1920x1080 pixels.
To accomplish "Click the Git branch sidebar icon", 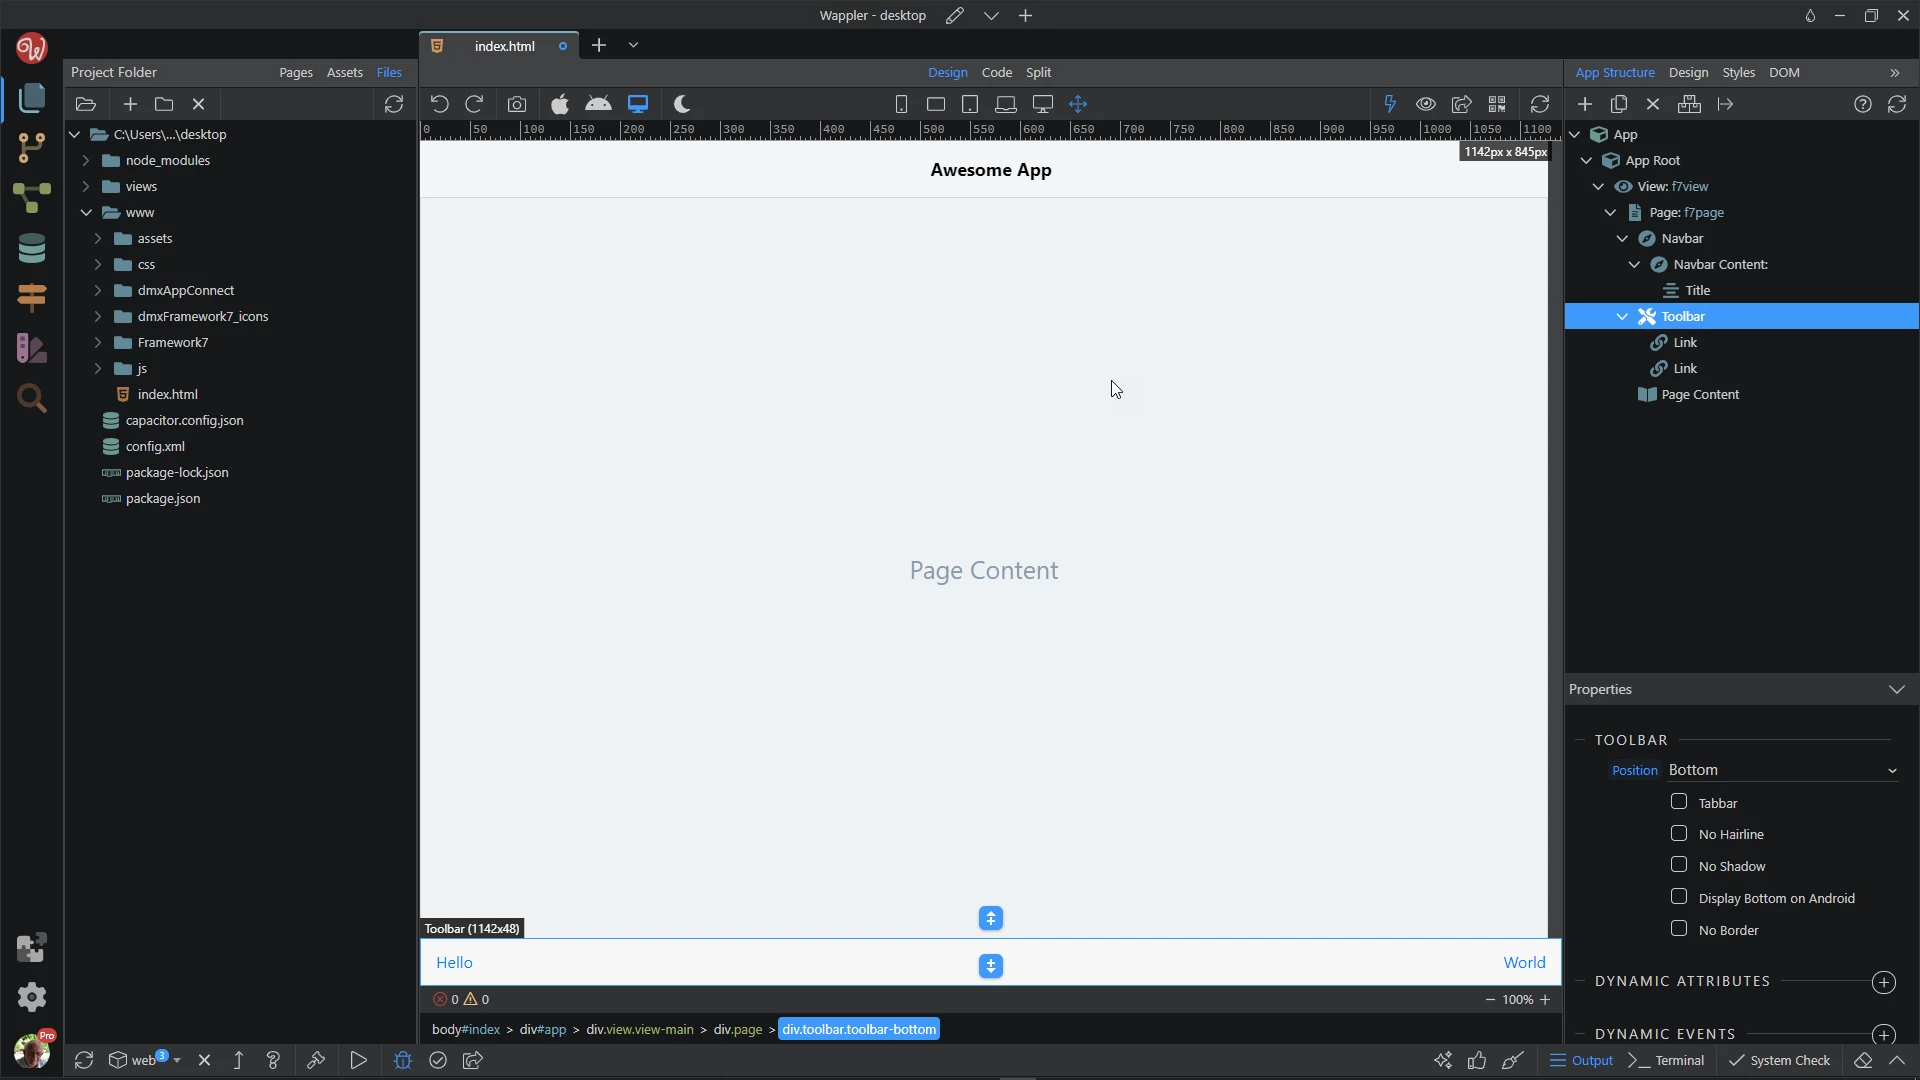I will point(32,148).
